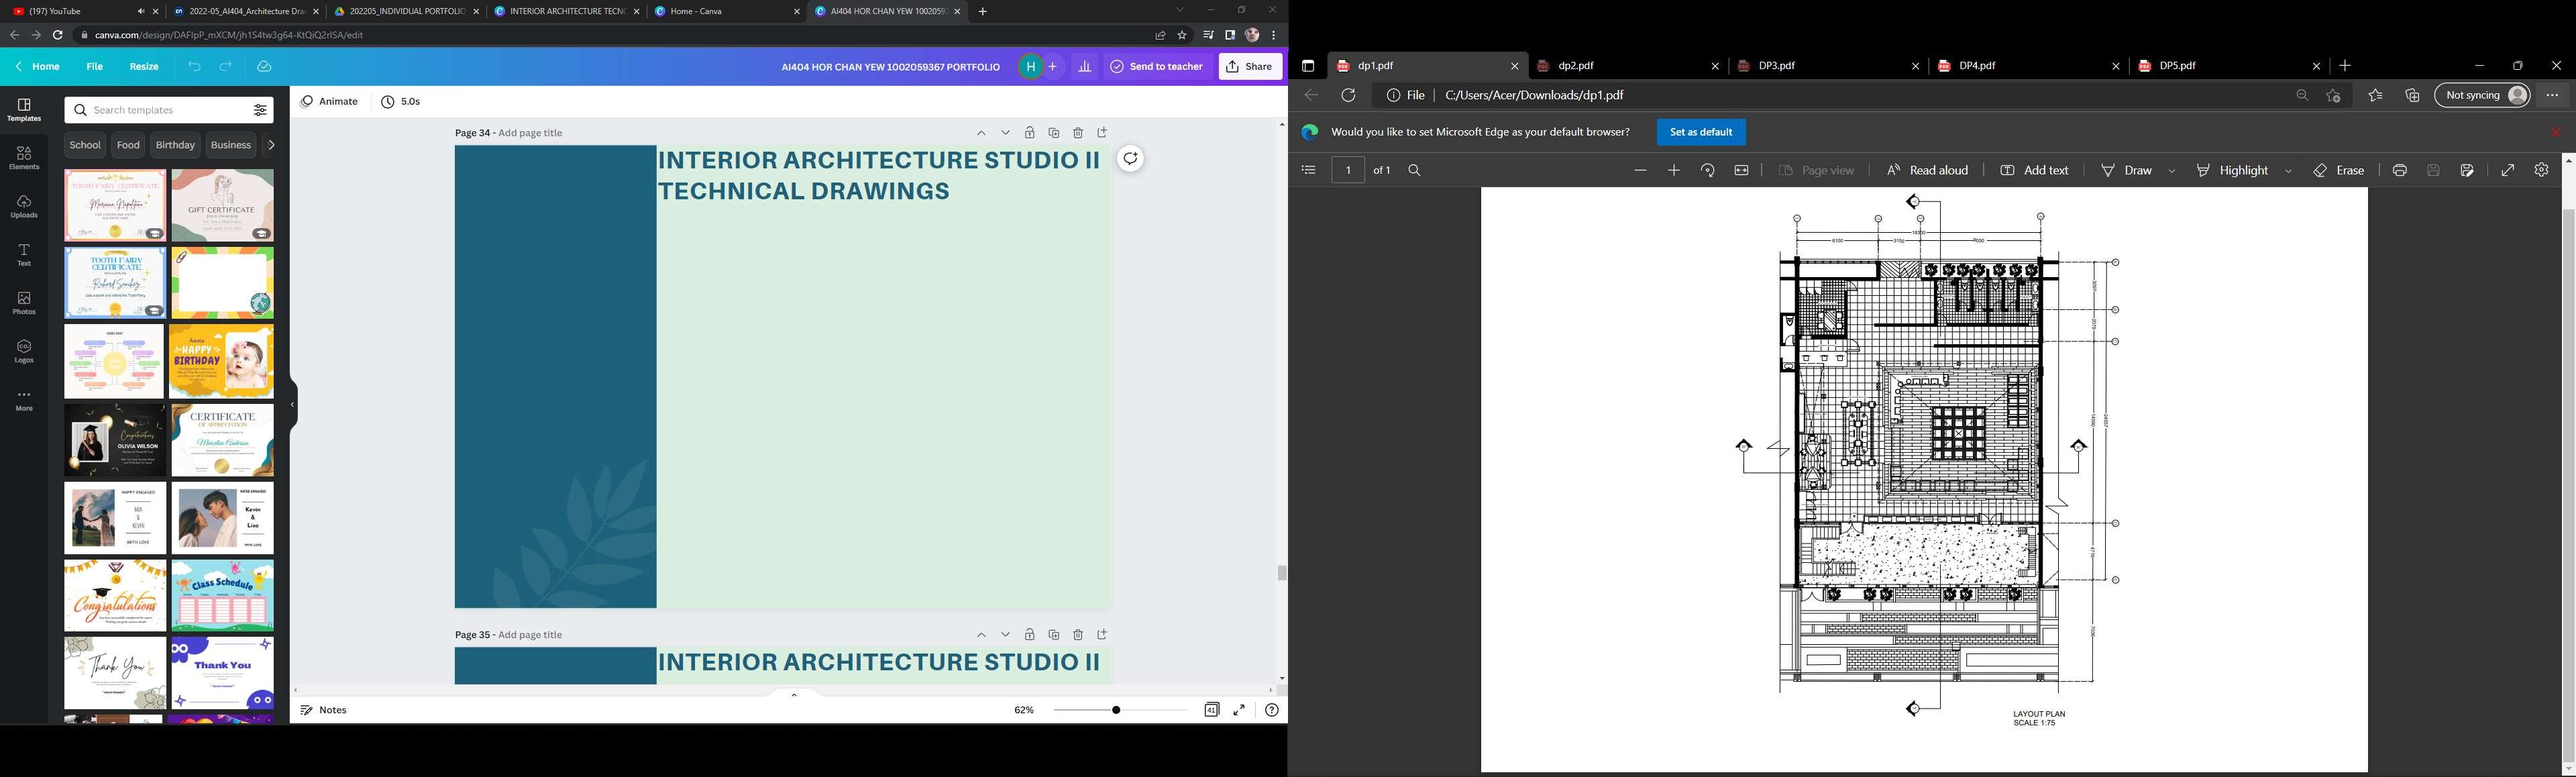This screenshot has width=2576, height=777.
Task: Click the Set as default button
Action: 1701,132
